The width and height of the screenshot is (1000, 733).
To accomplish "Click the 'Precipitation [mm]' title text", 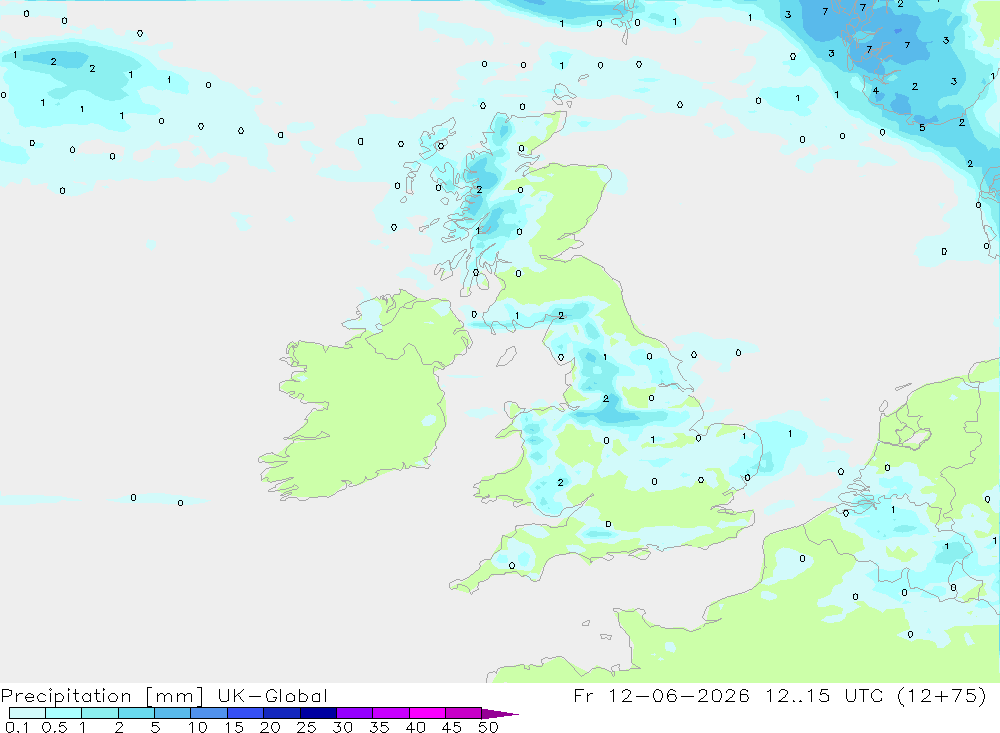I will tap(102, 696).
